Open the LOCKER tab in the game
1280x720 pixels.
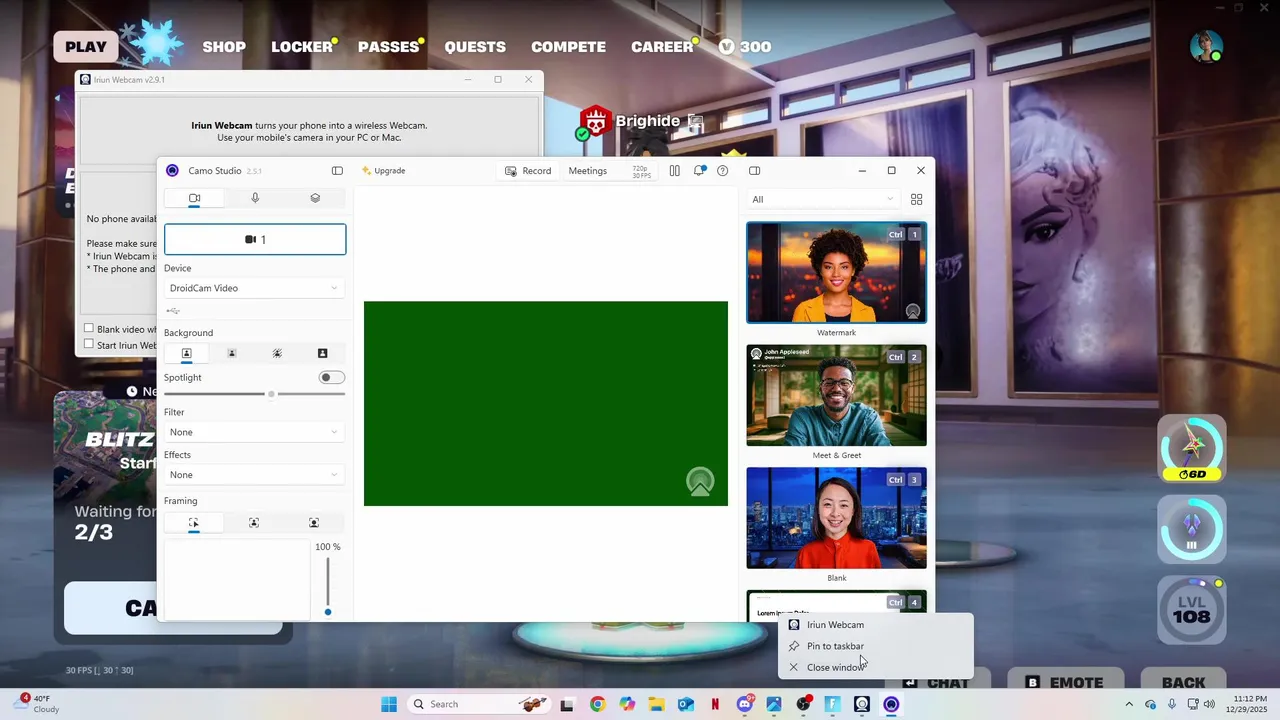click(x=302, y=47)
